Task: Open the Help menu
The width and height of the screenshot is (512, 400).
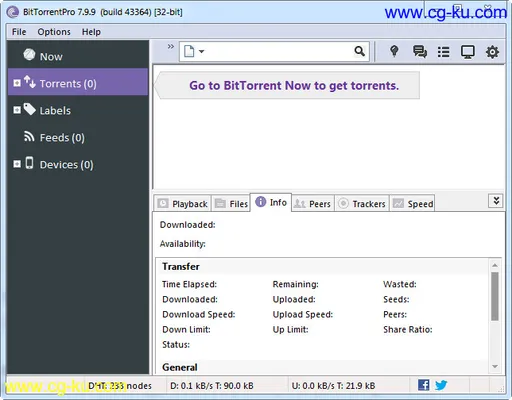Action: [x=91, y=32]
